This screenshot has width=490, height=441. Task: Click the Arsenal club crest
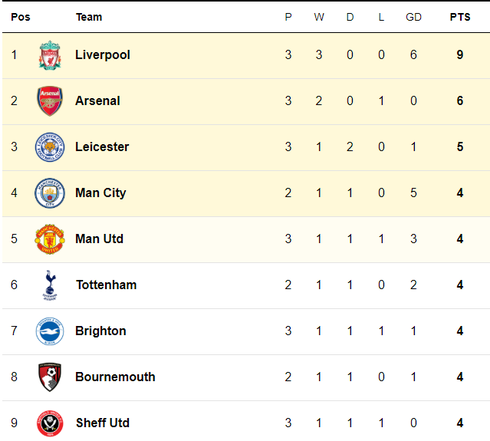coord(50,101)
